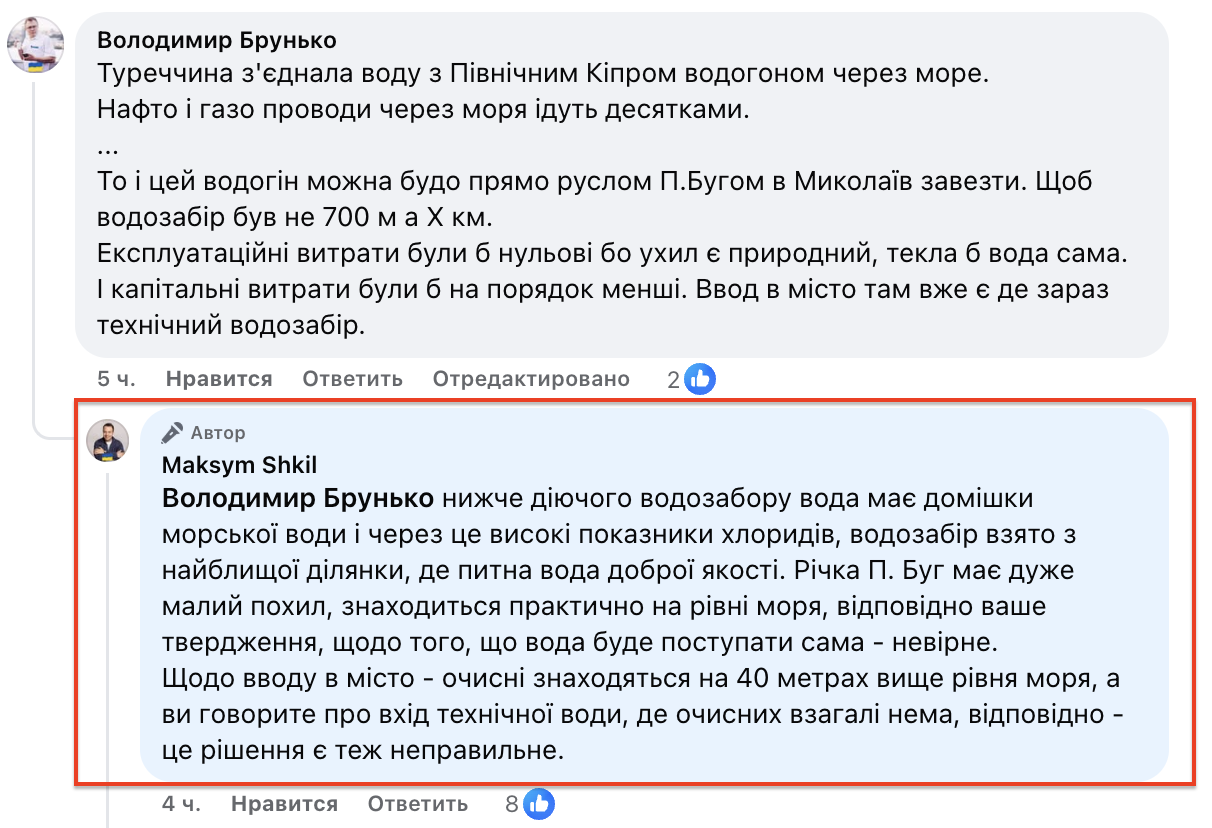Click the reaction count number 2
Screen dimensions: 1212x828
coord(674,379)
